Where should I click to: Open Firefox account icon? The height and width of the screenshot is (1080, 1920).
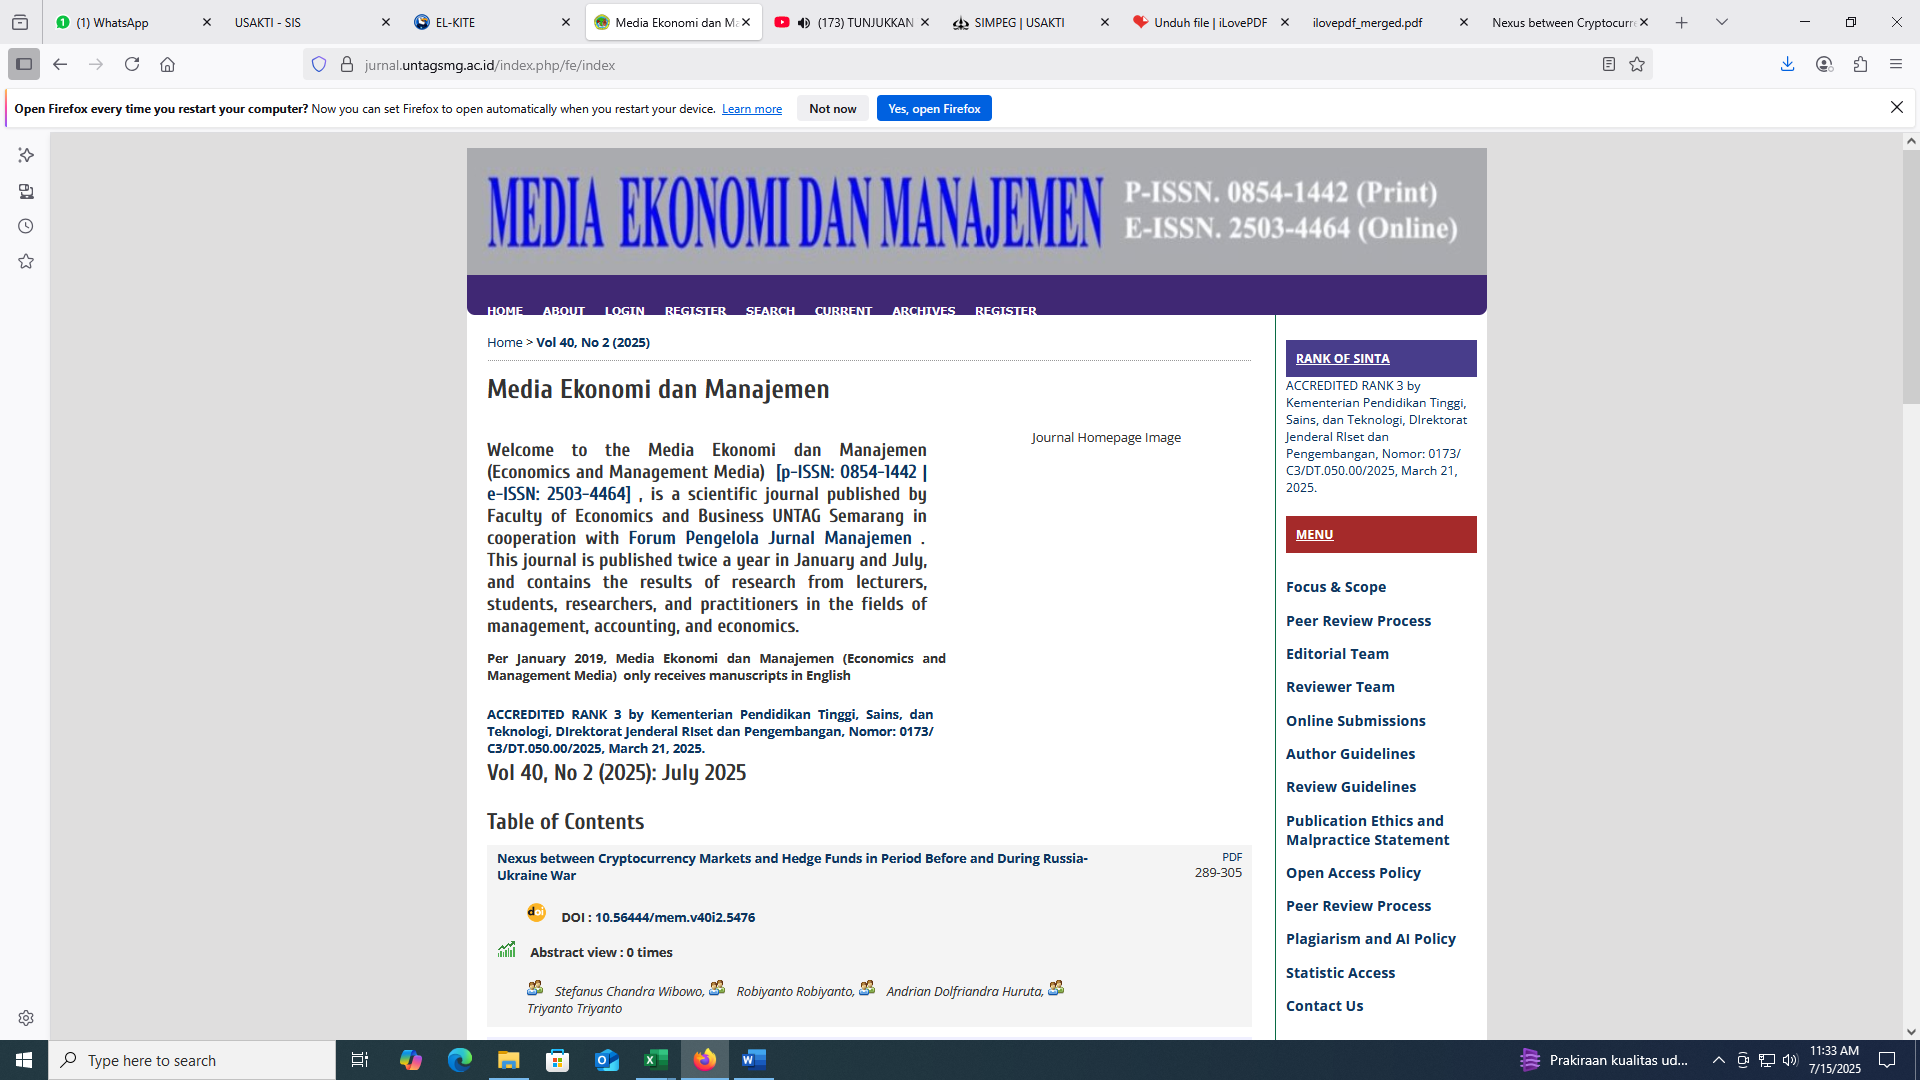[1824, 64]
